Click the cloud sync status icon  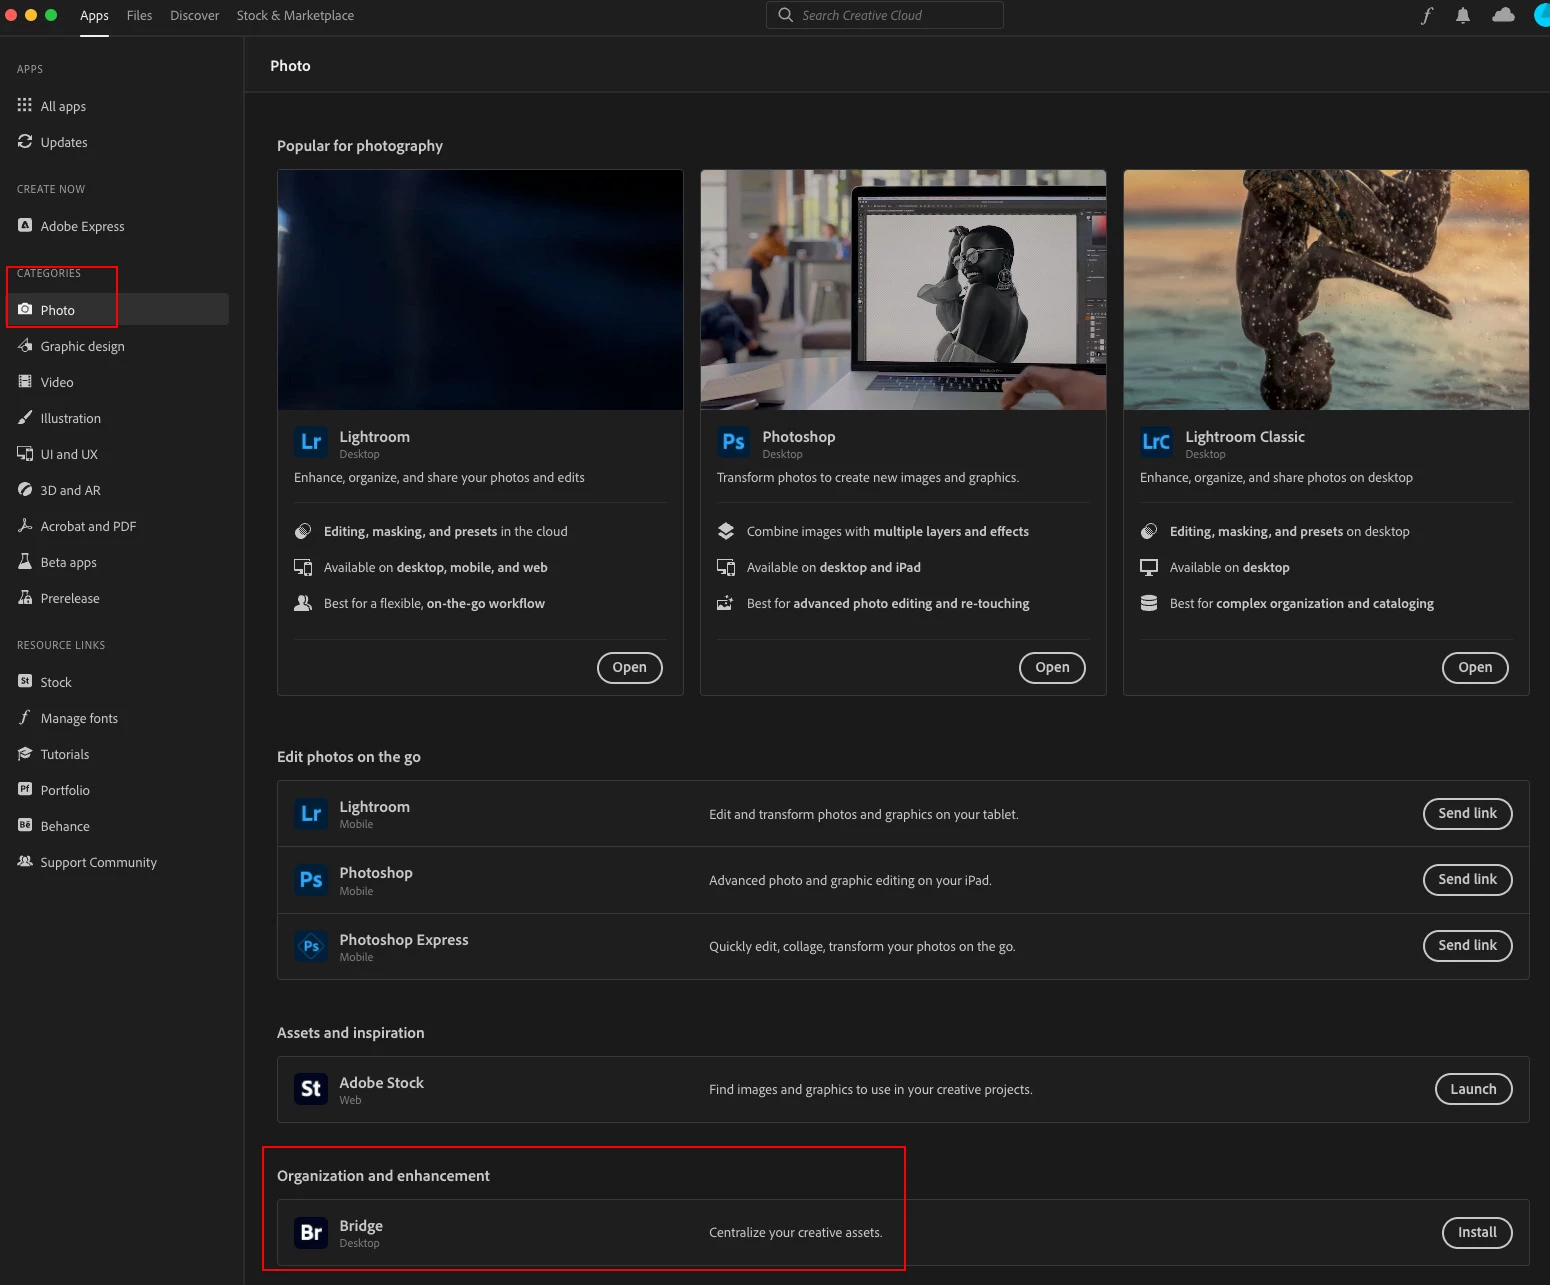(x=1503, y=15)
